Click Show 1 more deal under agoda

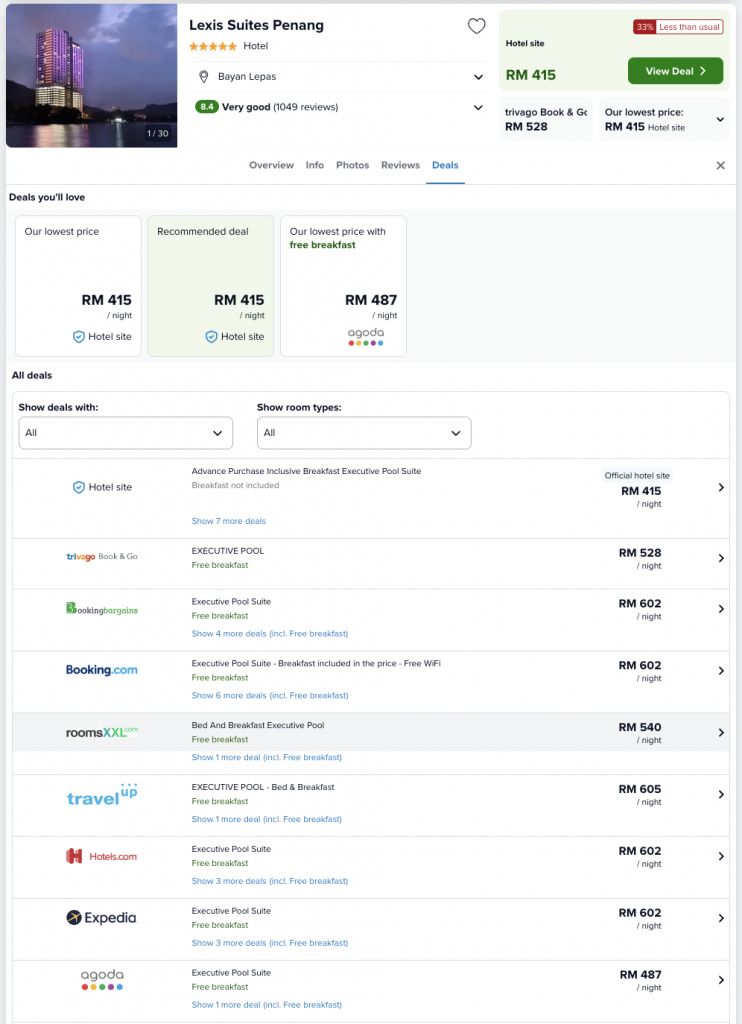pyautogui.click(x=266, y=1005)
